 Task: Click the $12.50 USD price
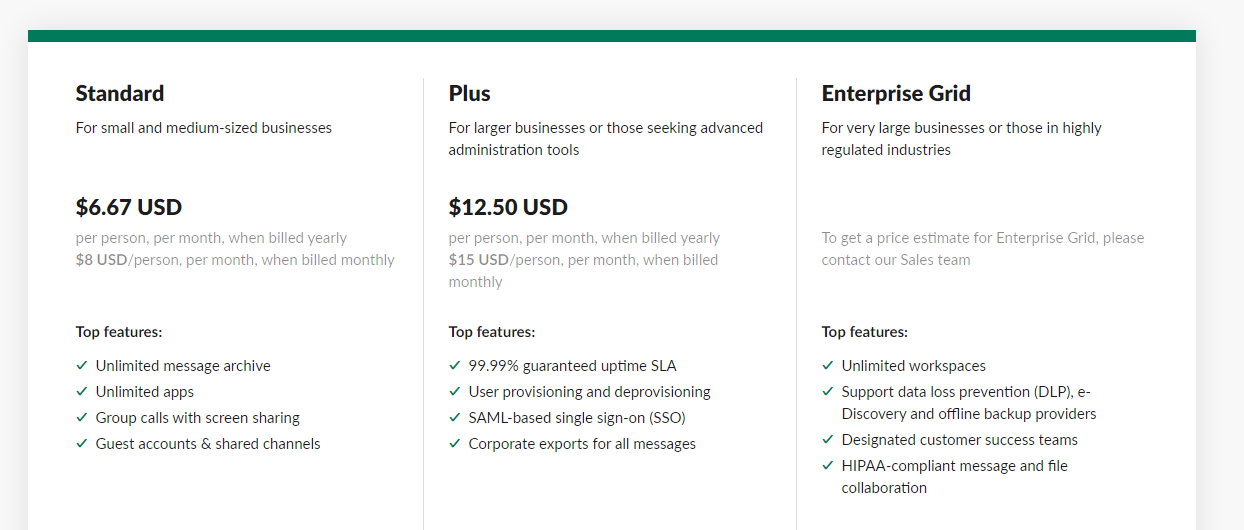tap(508, 208)
